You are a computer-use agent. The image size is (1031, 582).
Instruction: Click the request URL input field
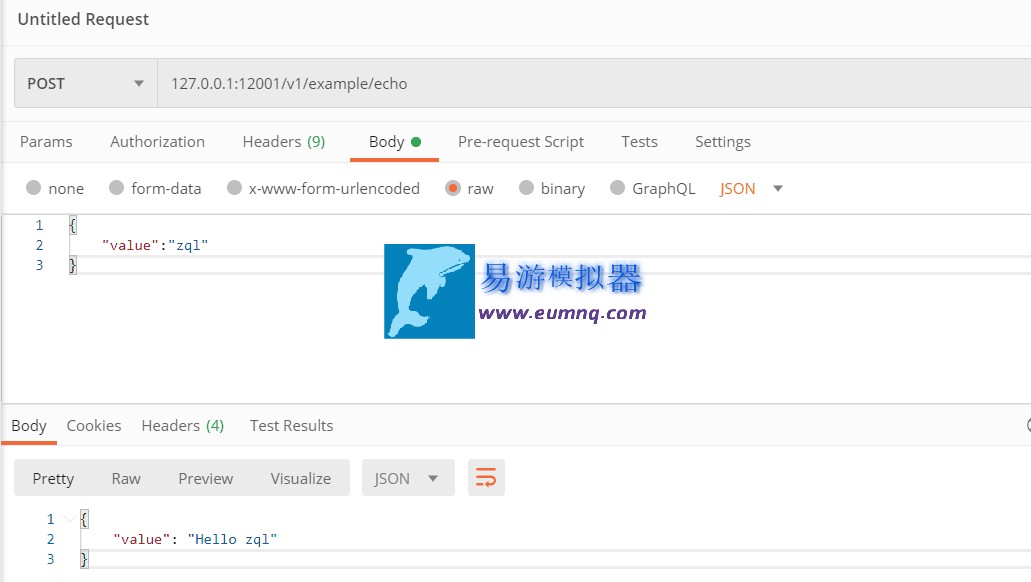pyautogui.click(x=594, y=84)
